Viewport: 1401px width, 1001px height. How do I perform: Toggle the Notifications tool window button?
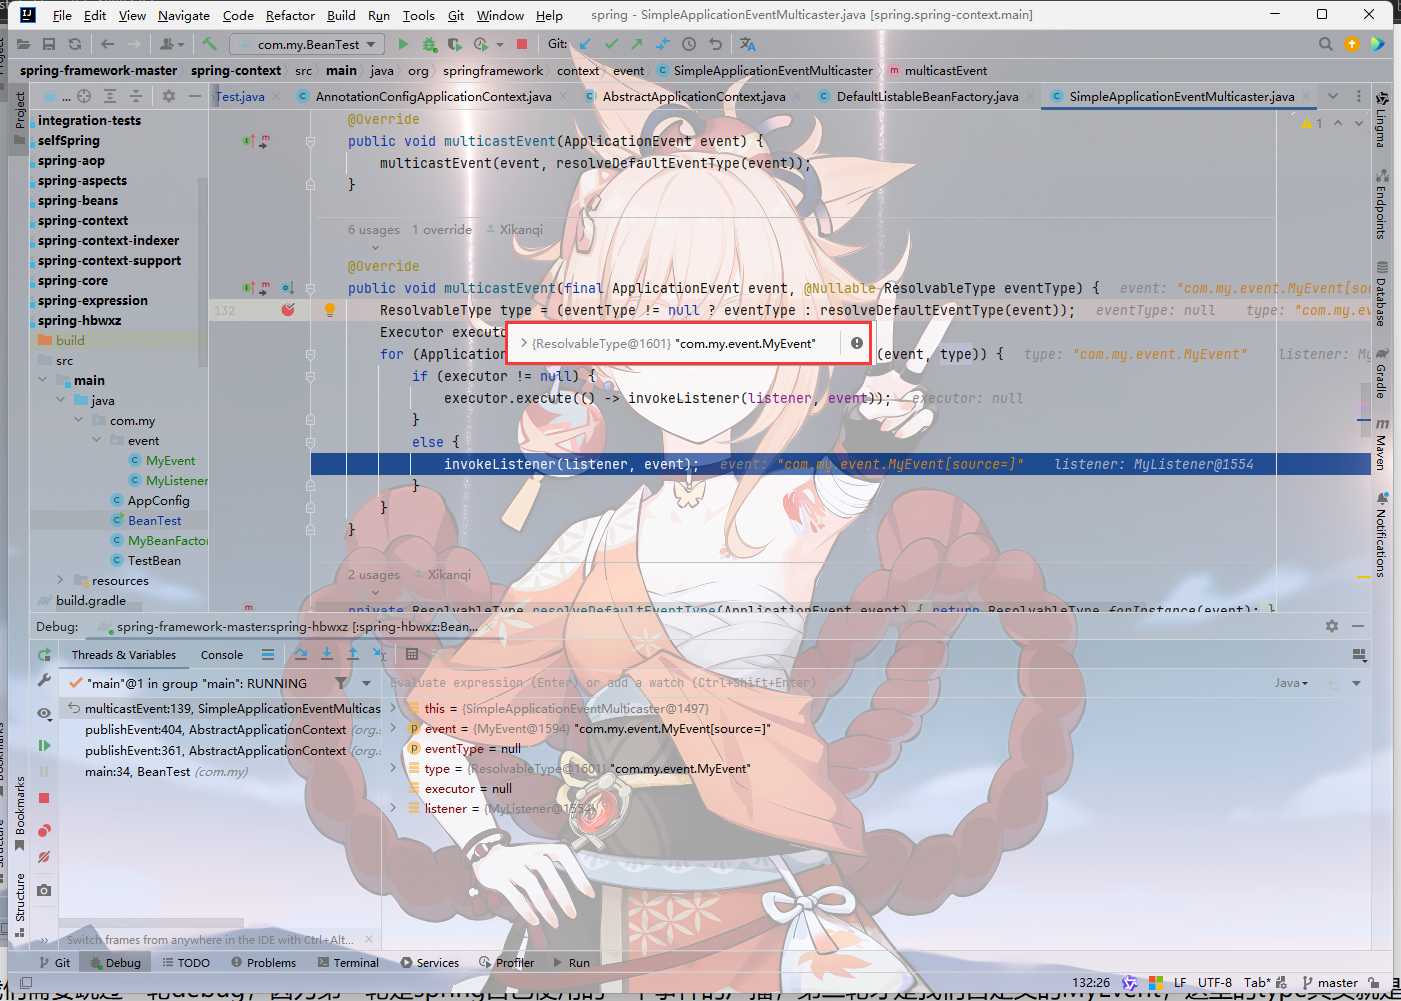(x=1381, y=534)
